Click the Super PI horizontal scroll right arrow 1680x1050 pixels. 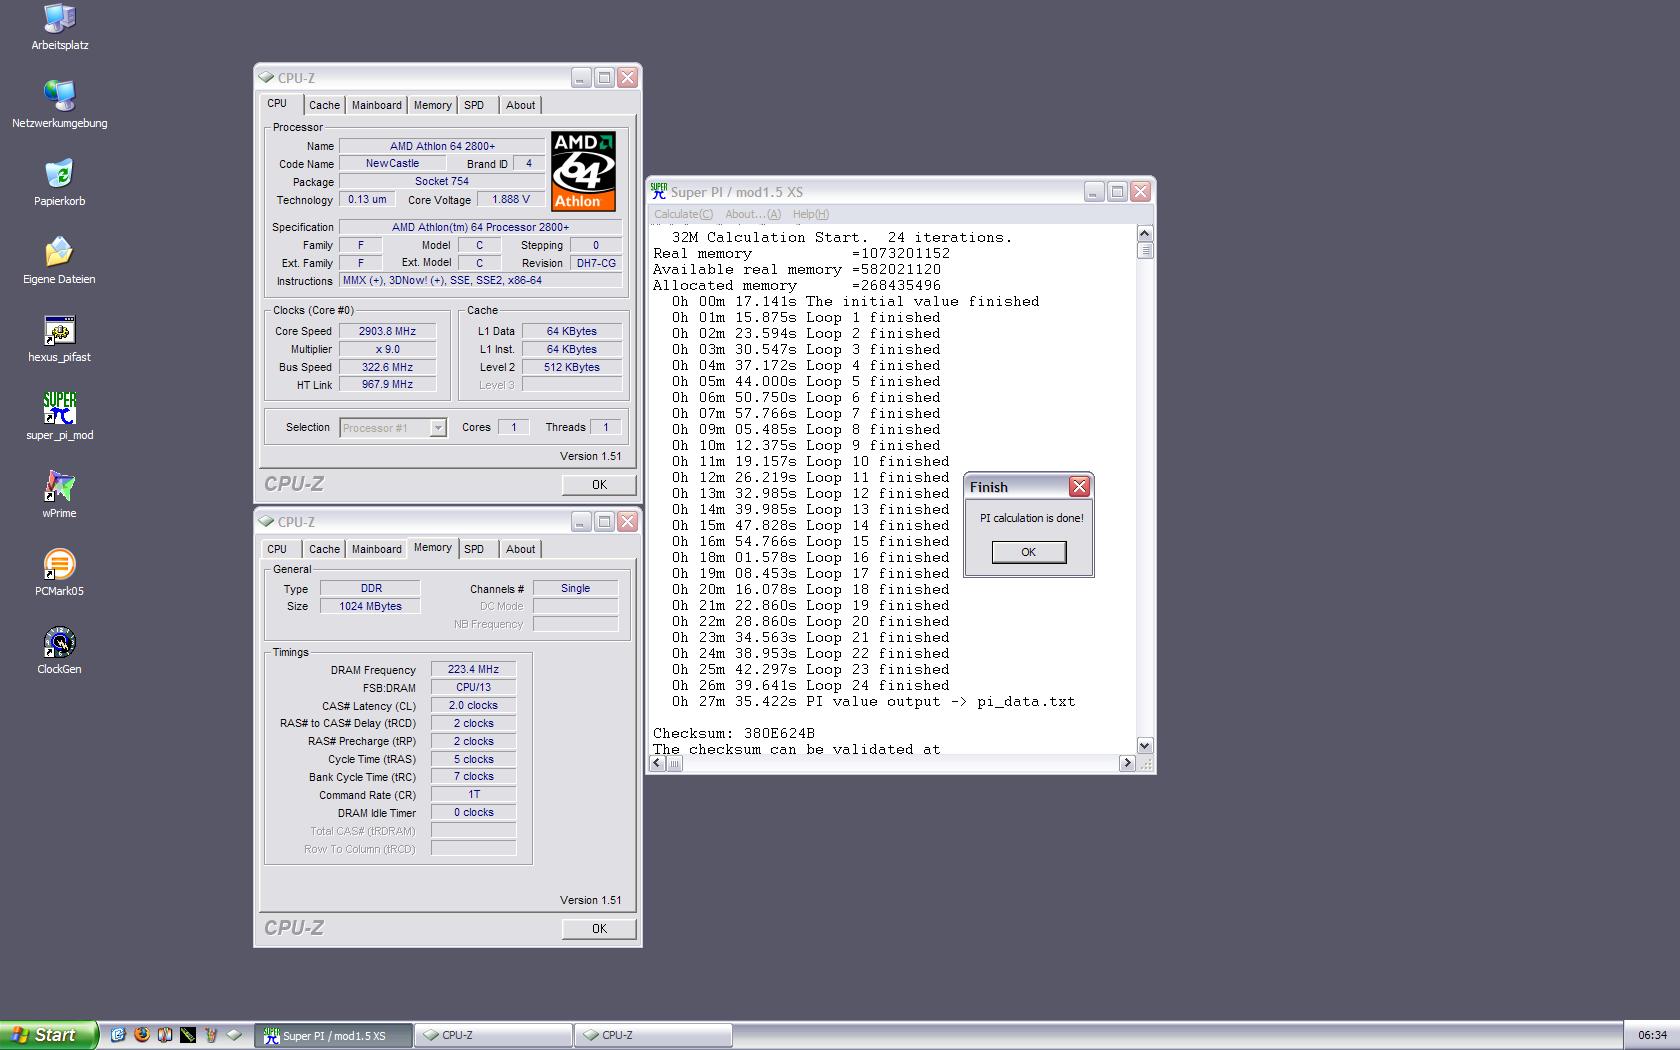(x=1127, y=763)
